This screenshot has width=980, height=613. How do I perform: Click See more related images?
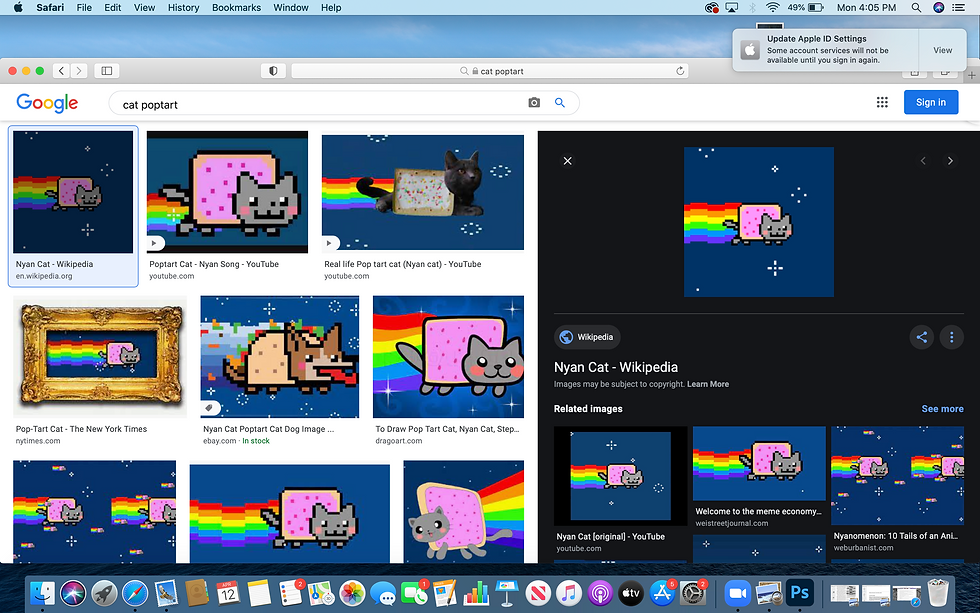[942, 409]
